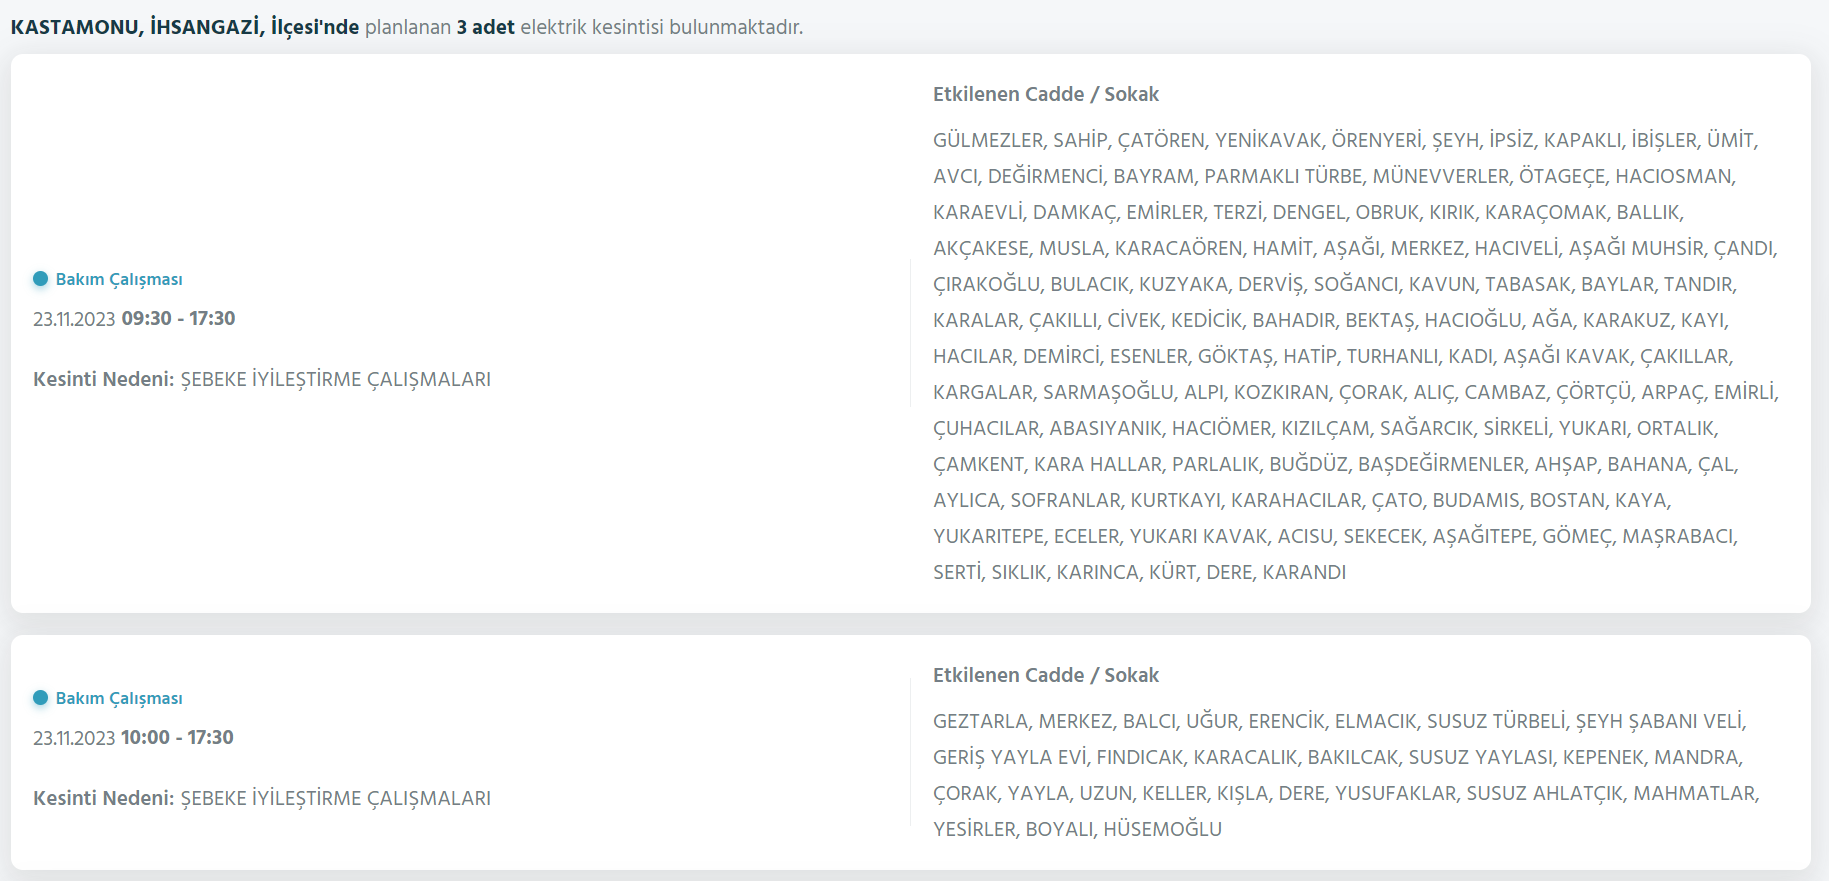
Task: Click the blue dot beside the 09:30 outage
Action: pyautogui.click(x=40, y=279)
